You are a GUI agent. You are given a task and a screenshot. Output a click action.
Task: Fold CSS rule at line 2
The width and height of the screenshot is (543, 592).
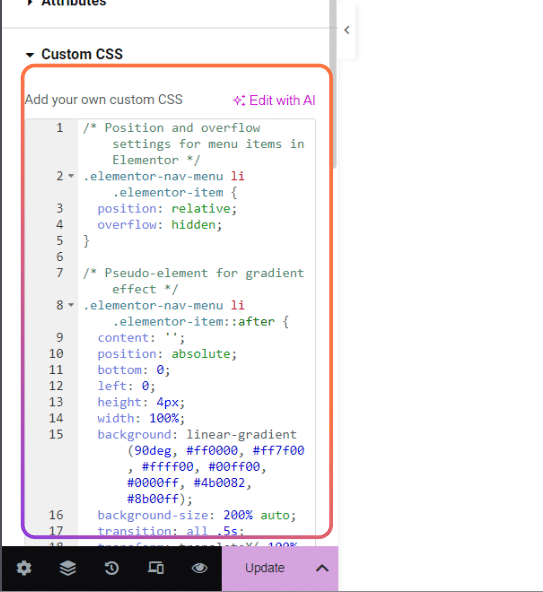(71, 176)
